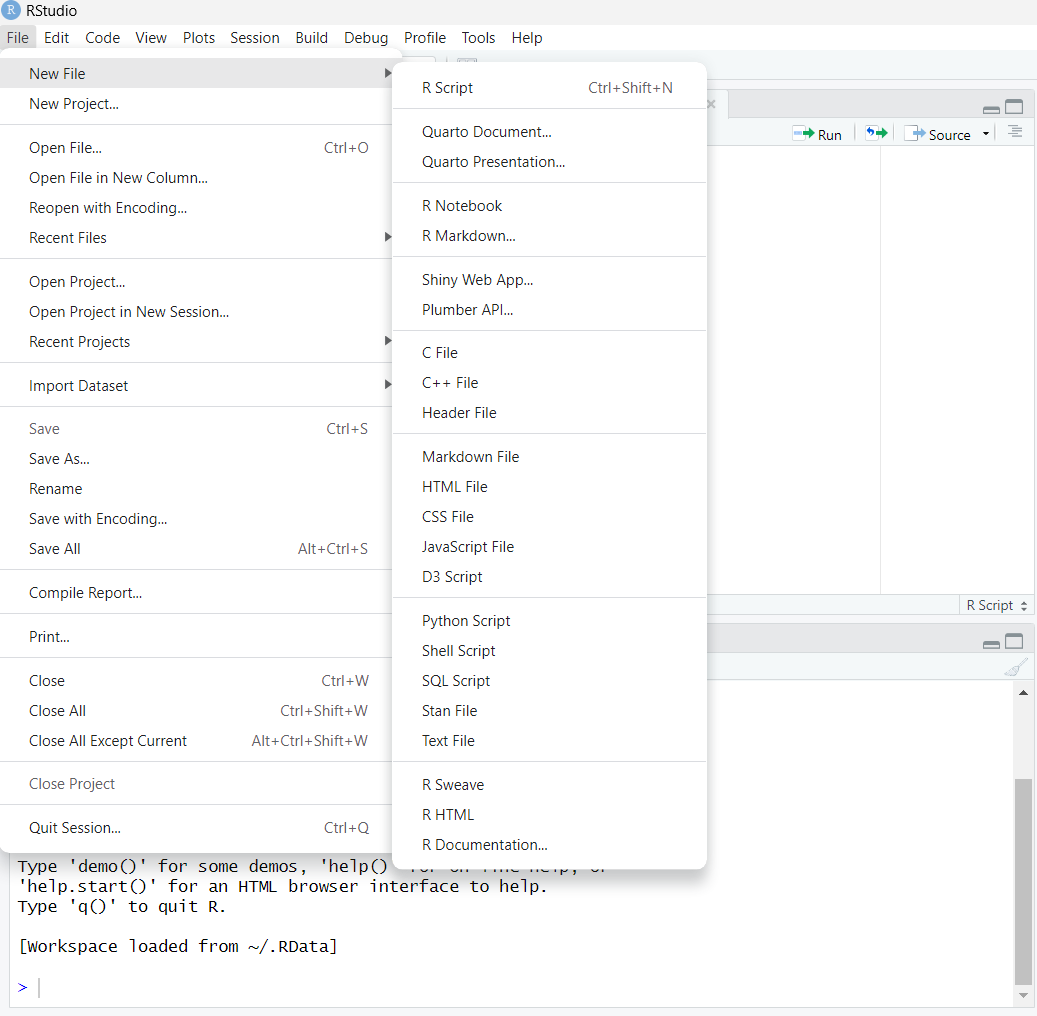Click the RStudio logo in the title bar
Screen dimensions: 1037x1016
(x=11, y=11)
